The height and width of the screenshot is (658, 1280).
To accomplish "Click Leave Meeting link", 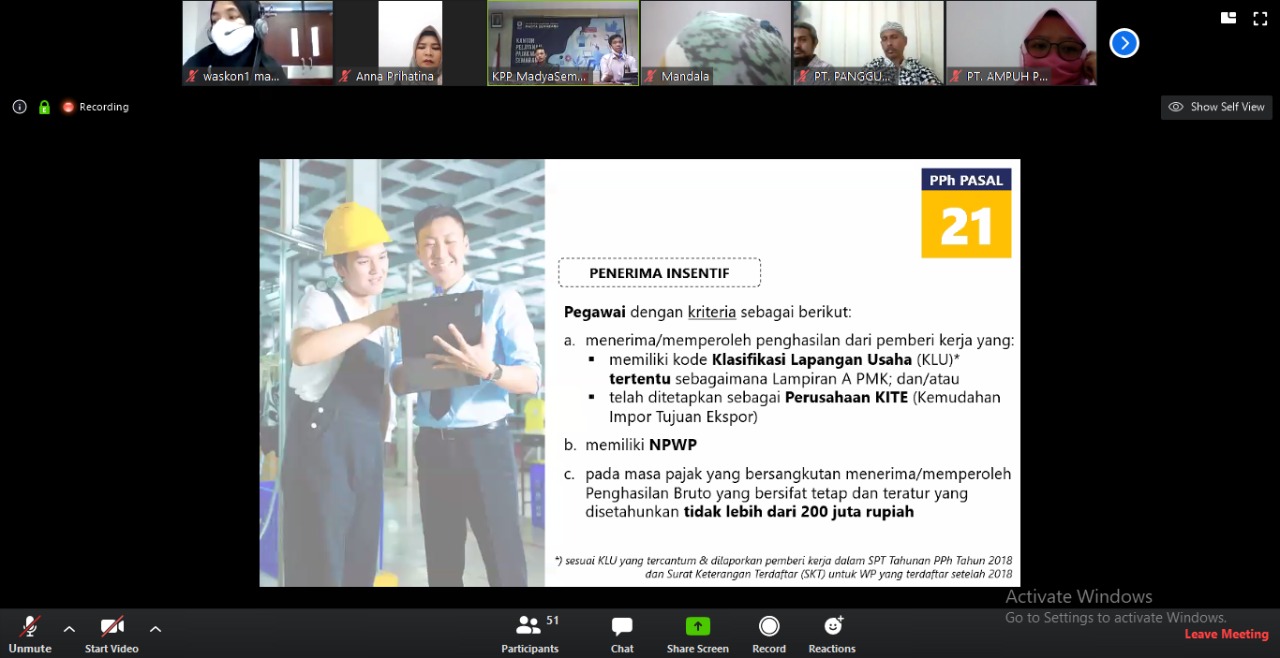I will click(1226, 634).
